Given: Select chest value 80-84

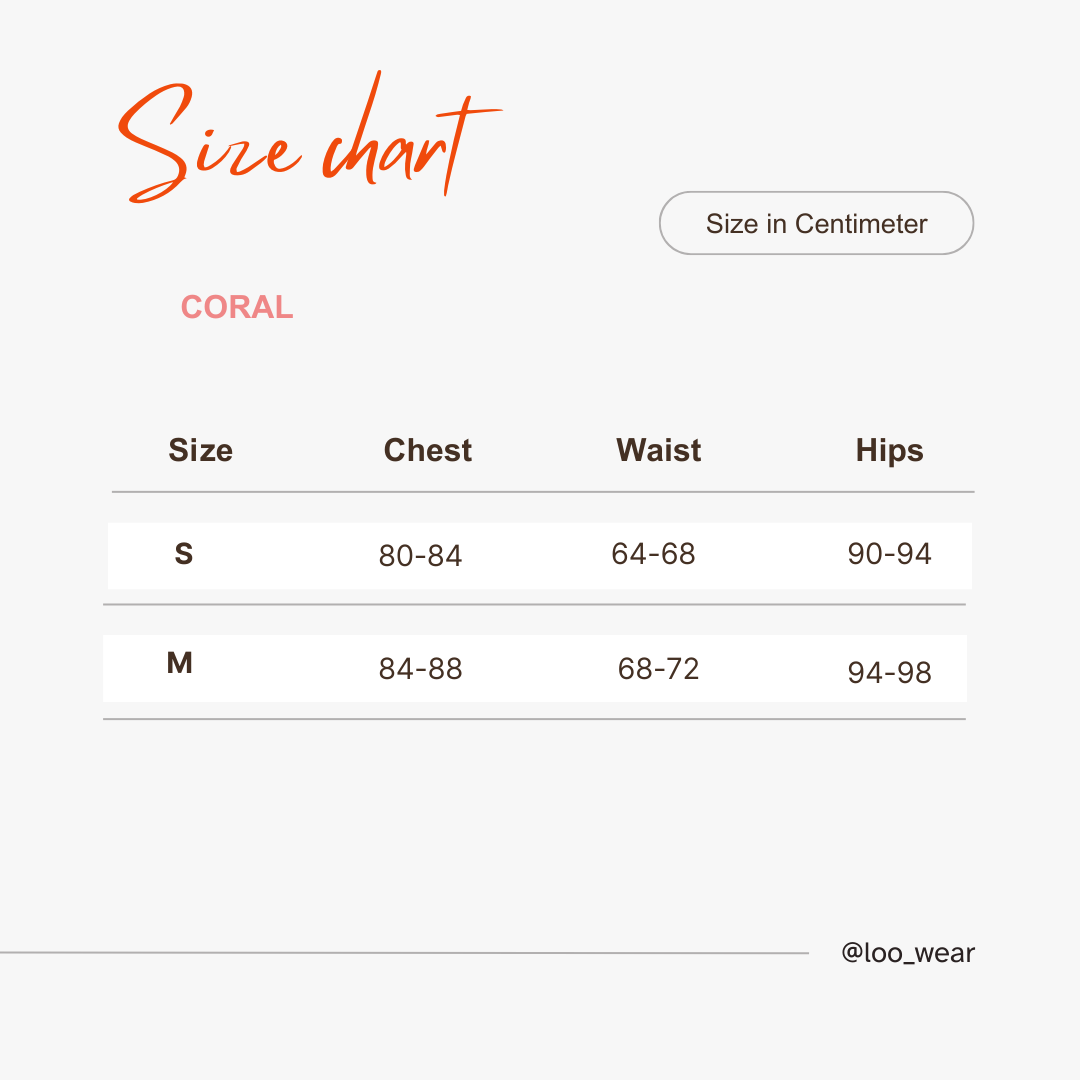Looking at the screenshot, I should pos(420,556).
